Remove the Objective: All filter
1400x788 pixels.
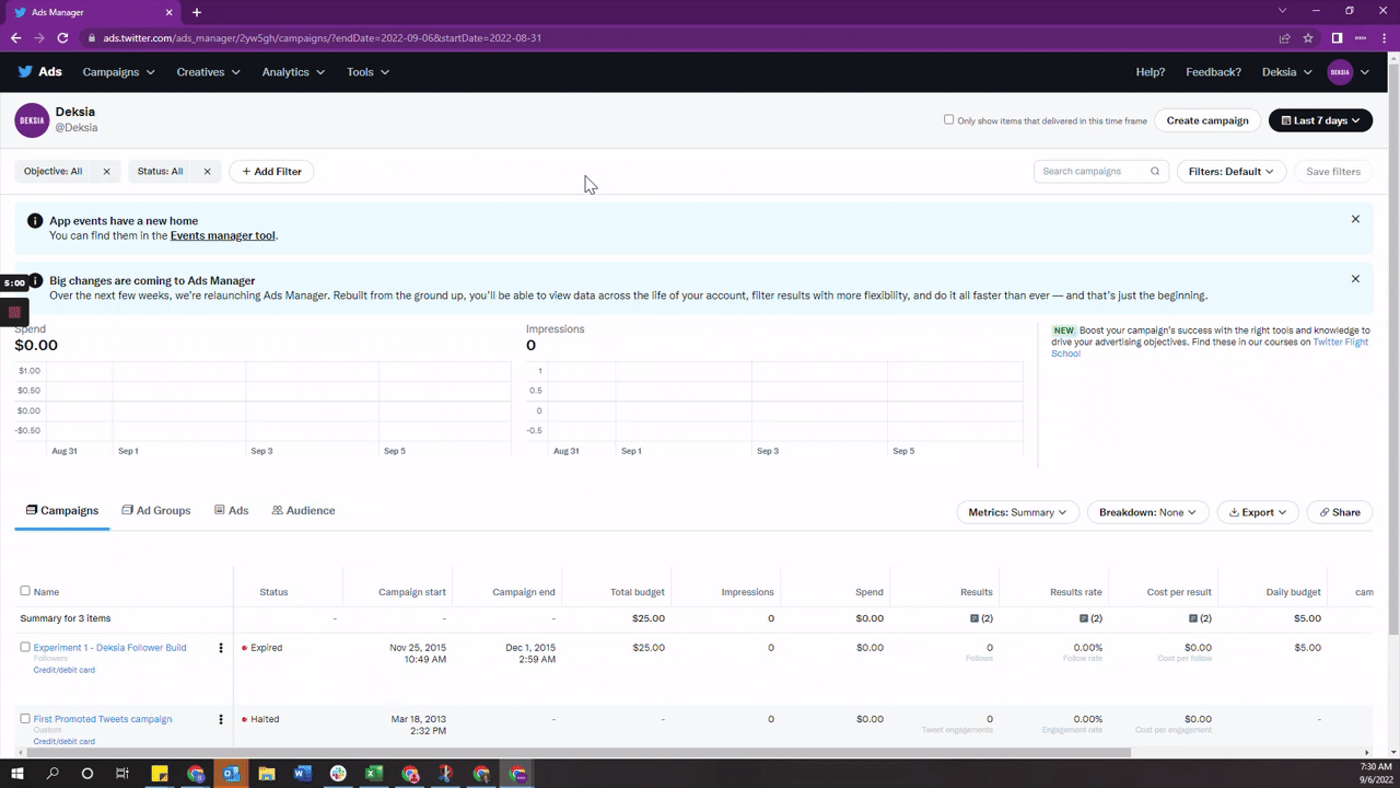[107, 172]
